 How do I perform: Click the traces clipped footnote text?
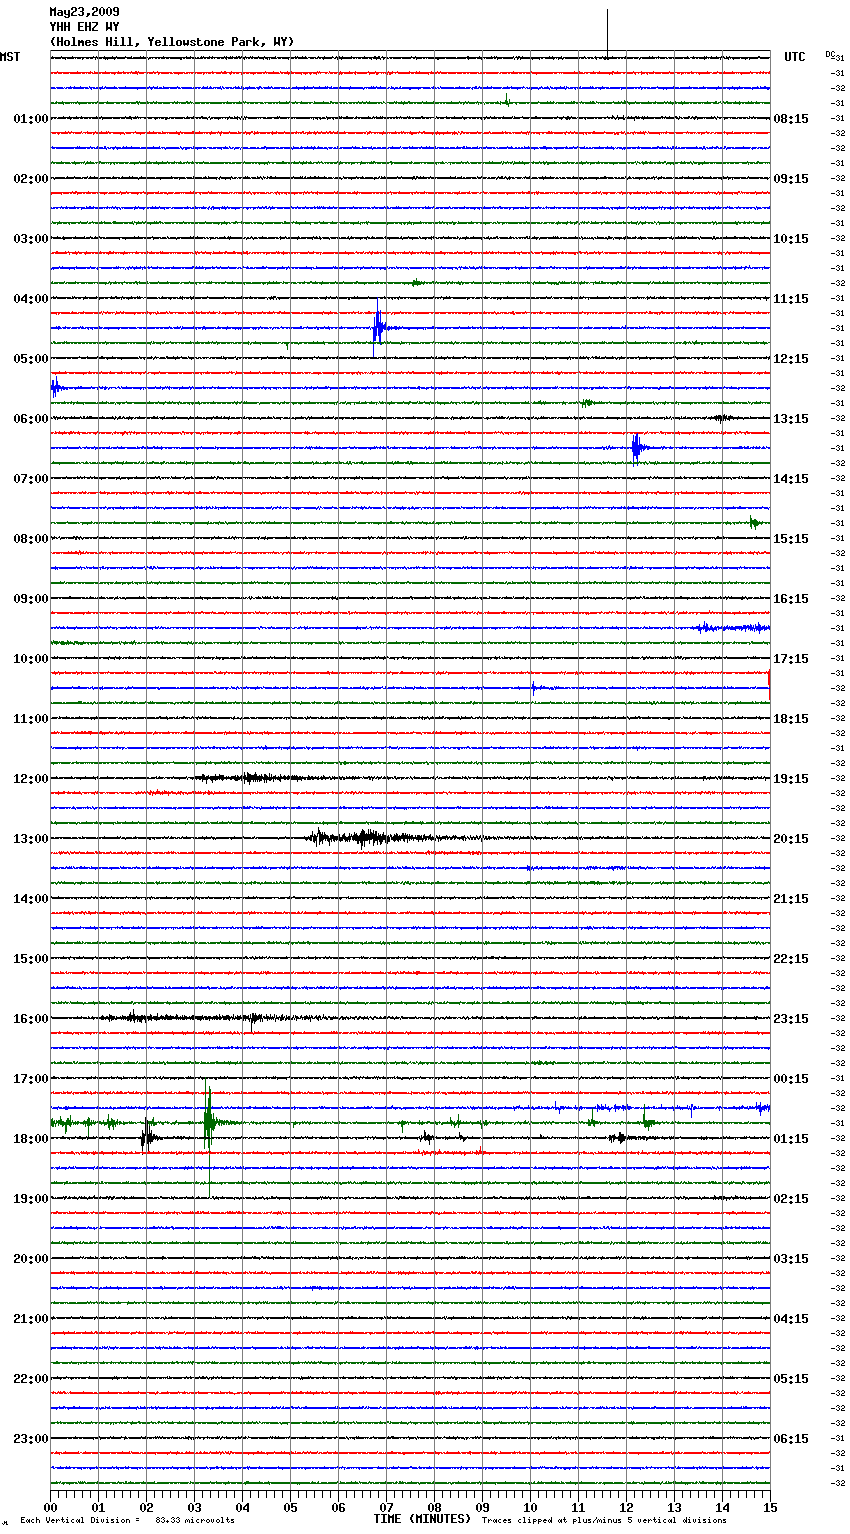604,1520
